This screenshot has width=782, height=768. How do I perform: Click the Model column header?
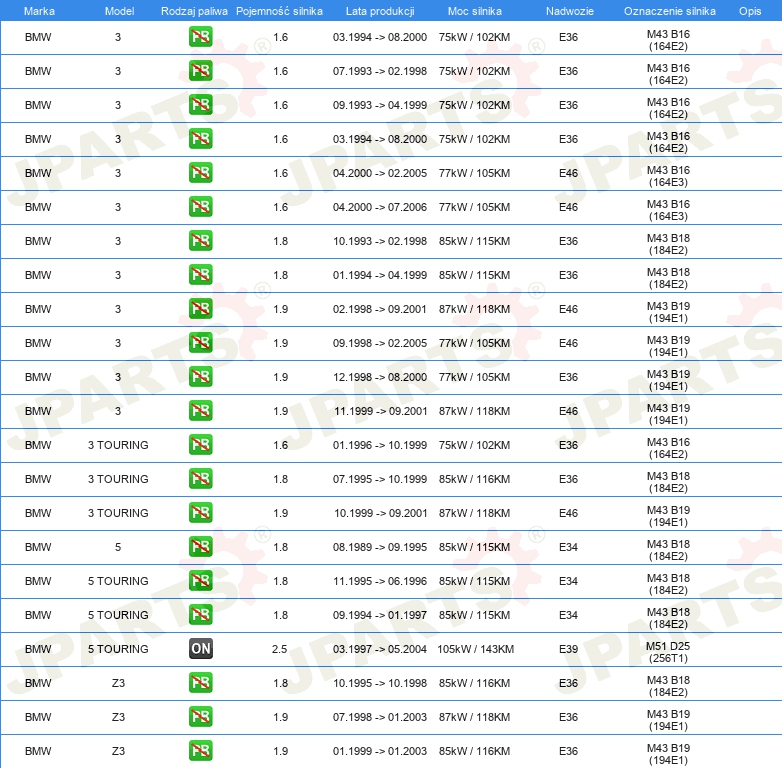pos(119,11)
